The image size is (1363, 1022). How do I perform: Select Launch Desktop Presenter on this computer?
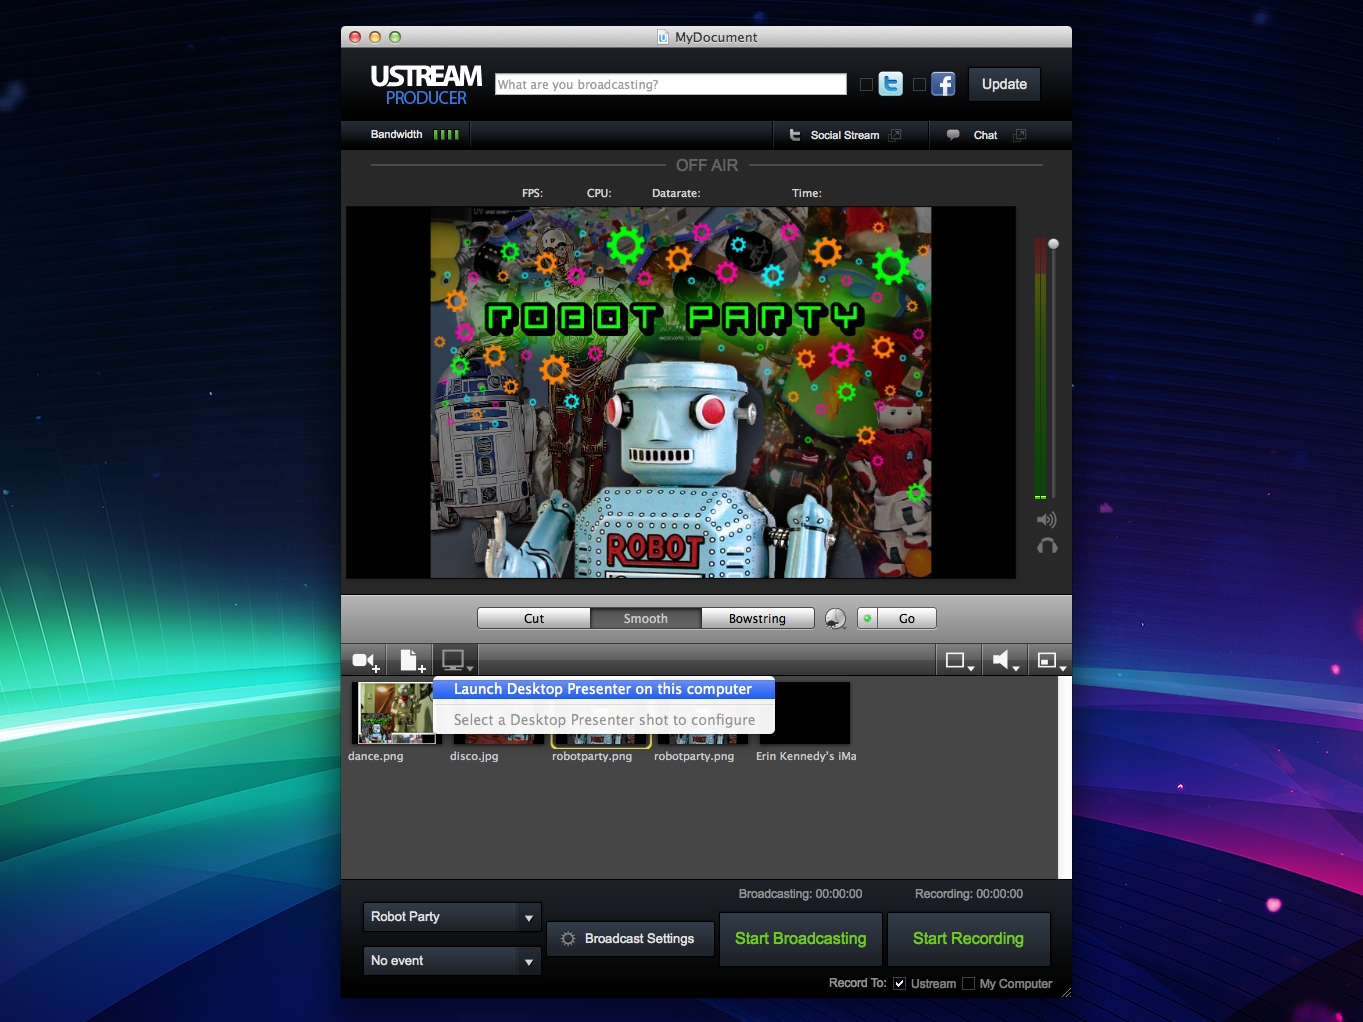(x=604, y=689)
